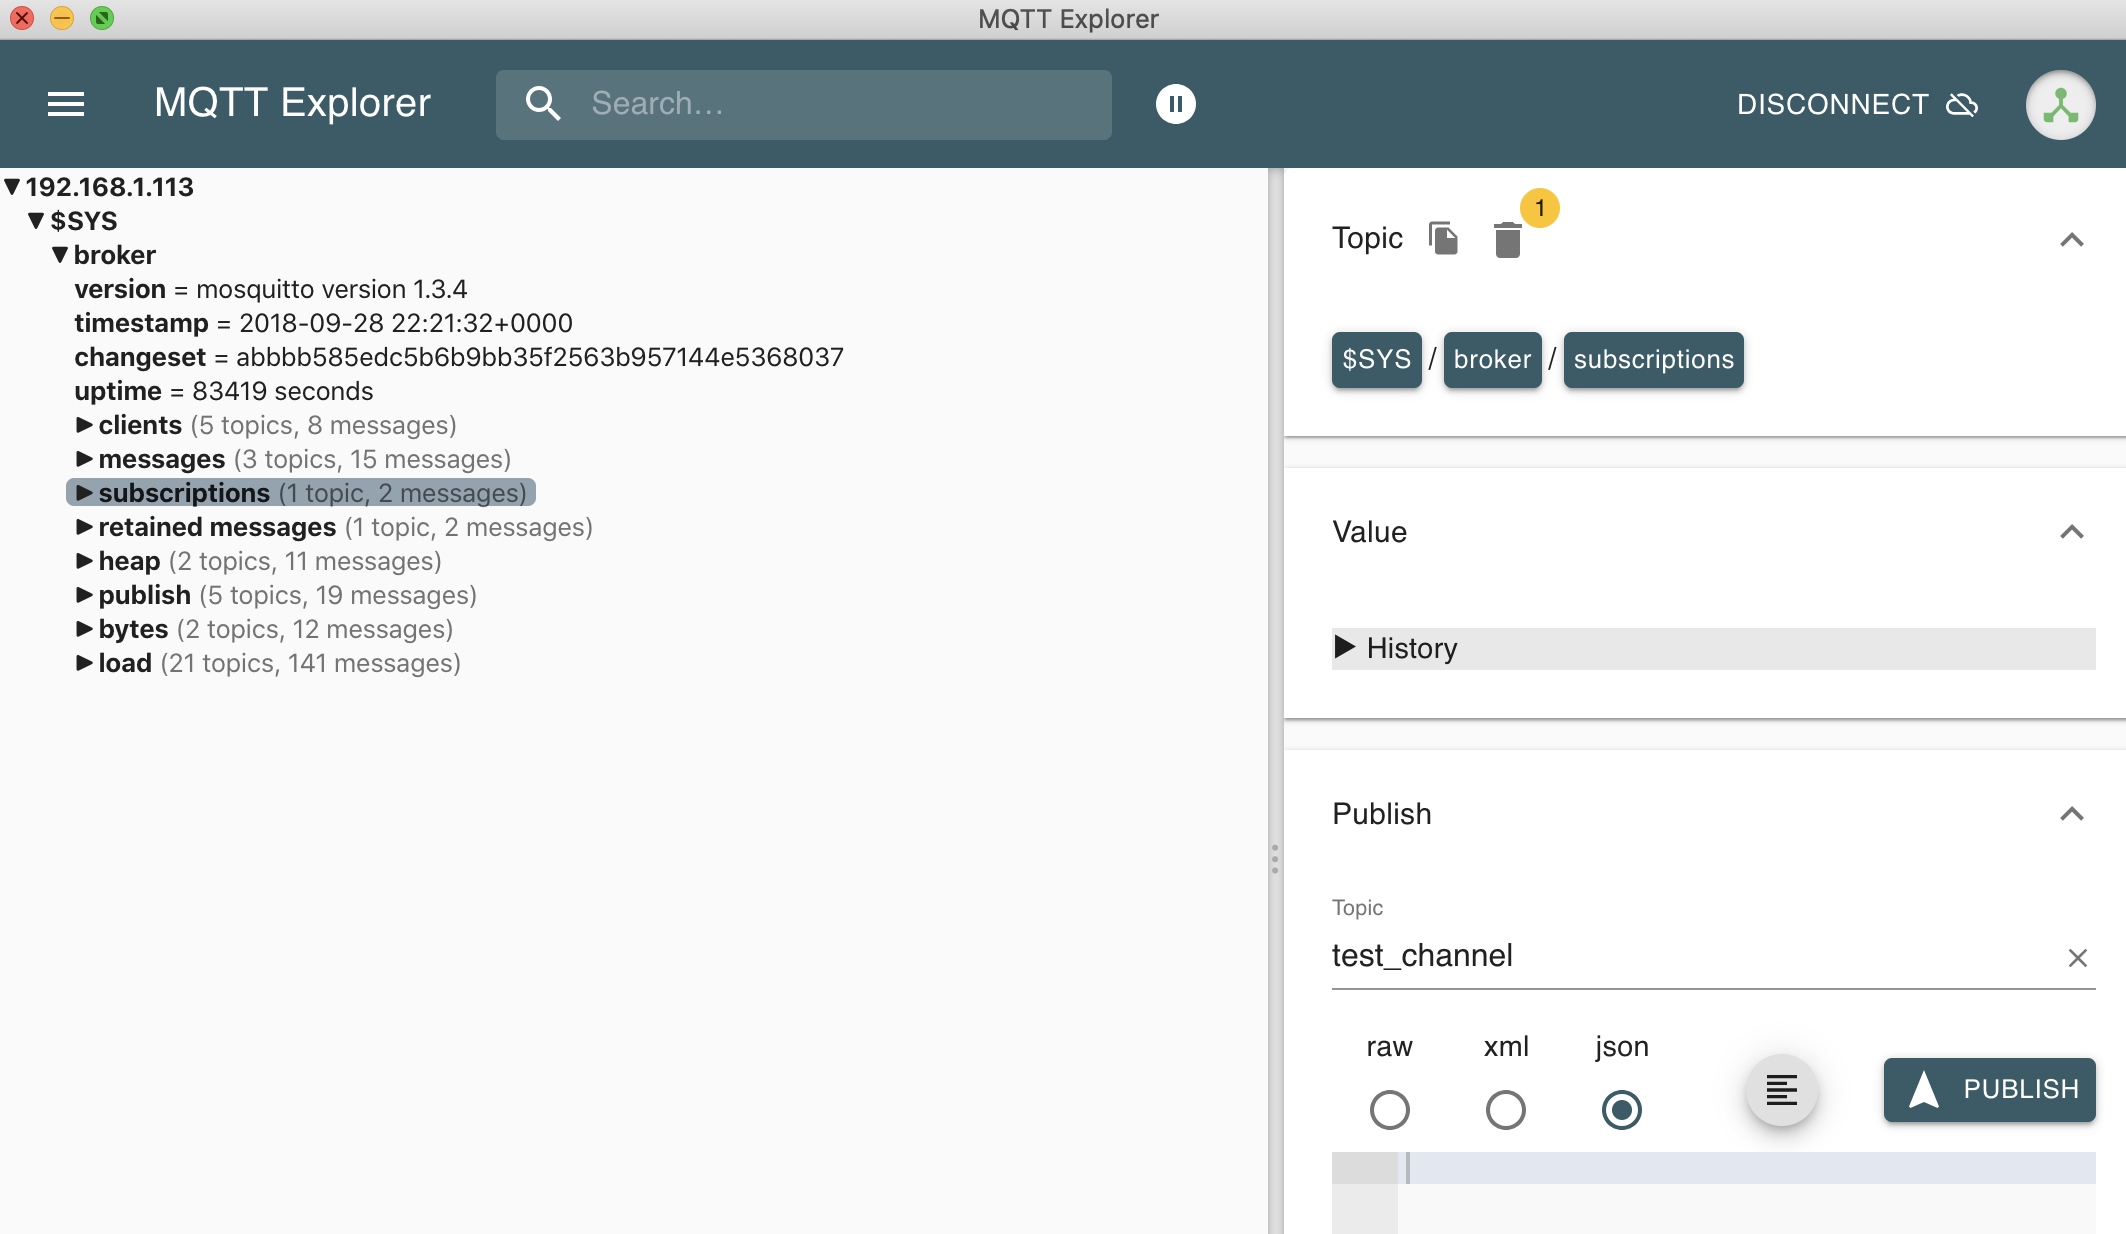Expand the heap topic
The image size is (2126, 1234).
84,561
